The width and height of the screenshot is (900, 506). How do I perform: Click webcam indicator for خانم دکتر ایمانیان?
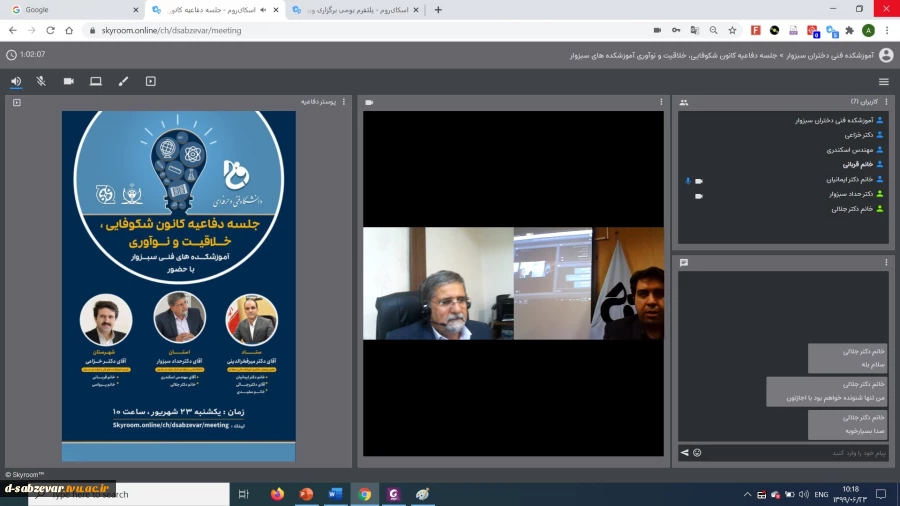coord(699,181)
